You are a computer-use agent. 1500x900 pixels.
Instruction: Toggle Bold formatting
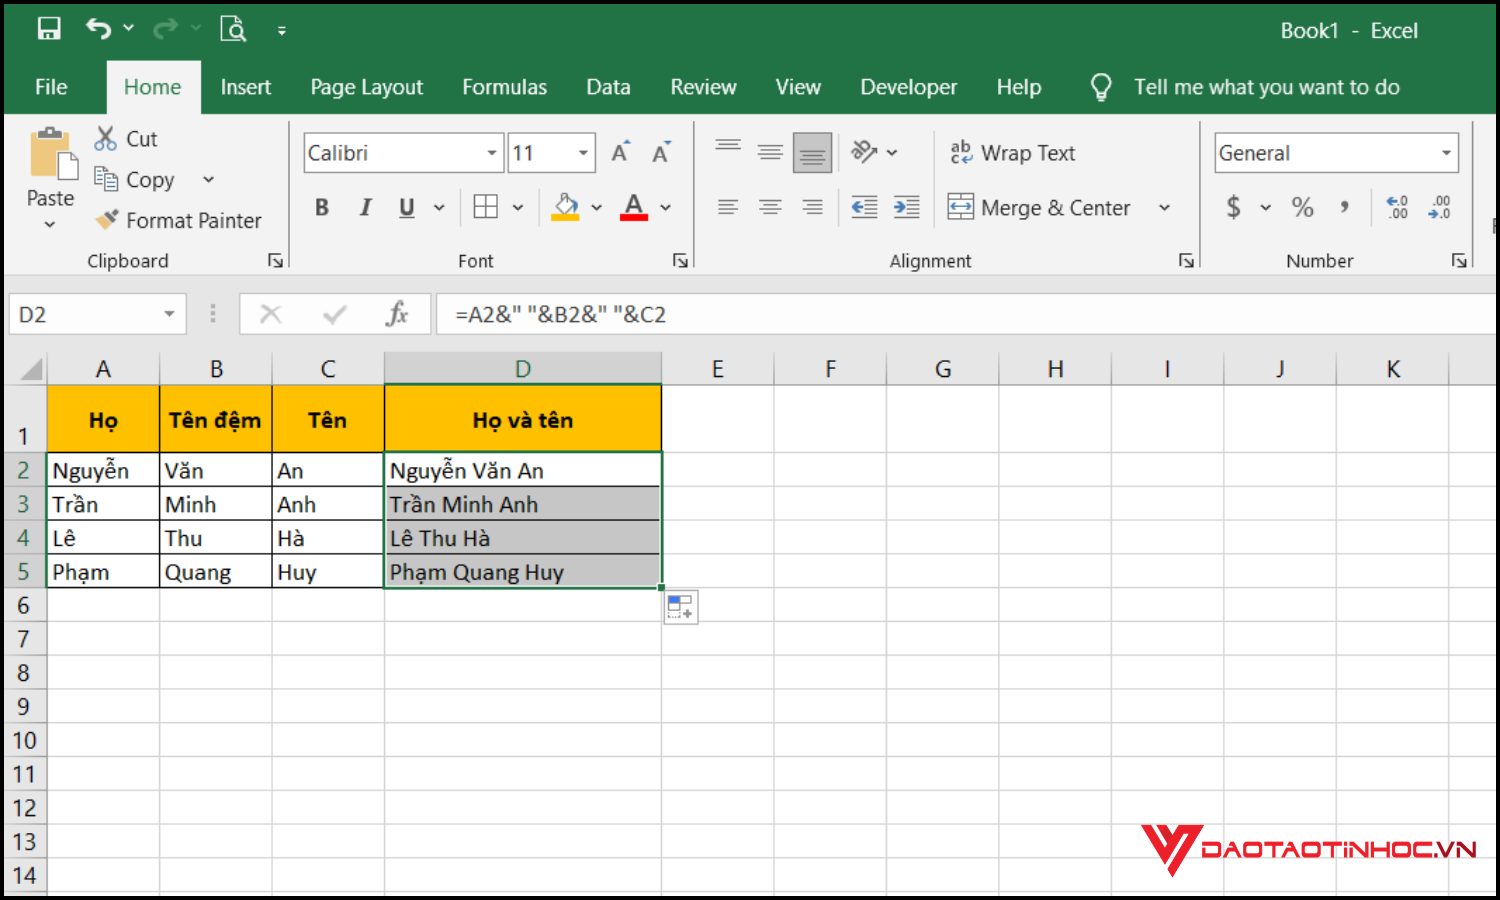point(321,207)
